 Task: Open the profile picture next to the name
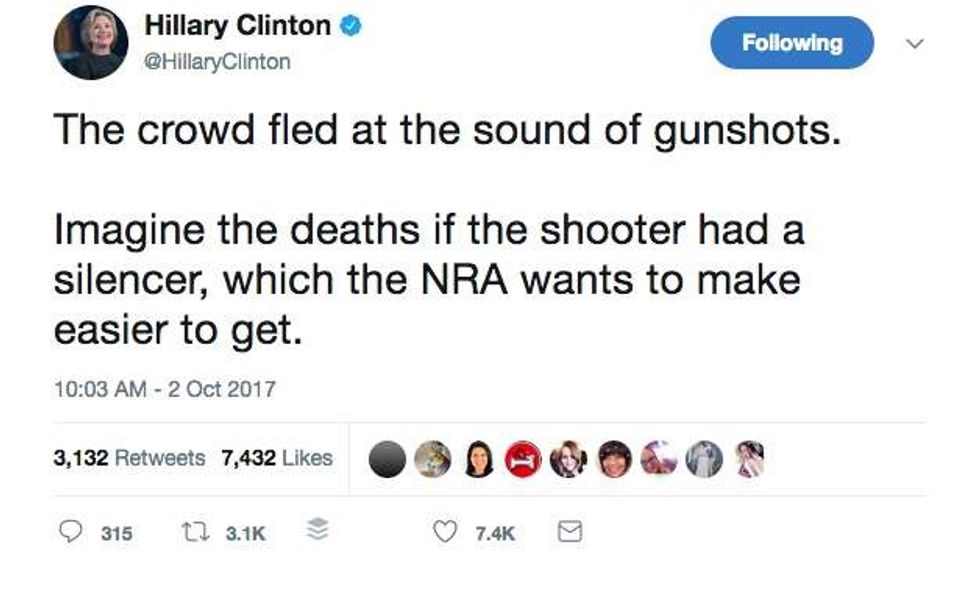point(91,42)
